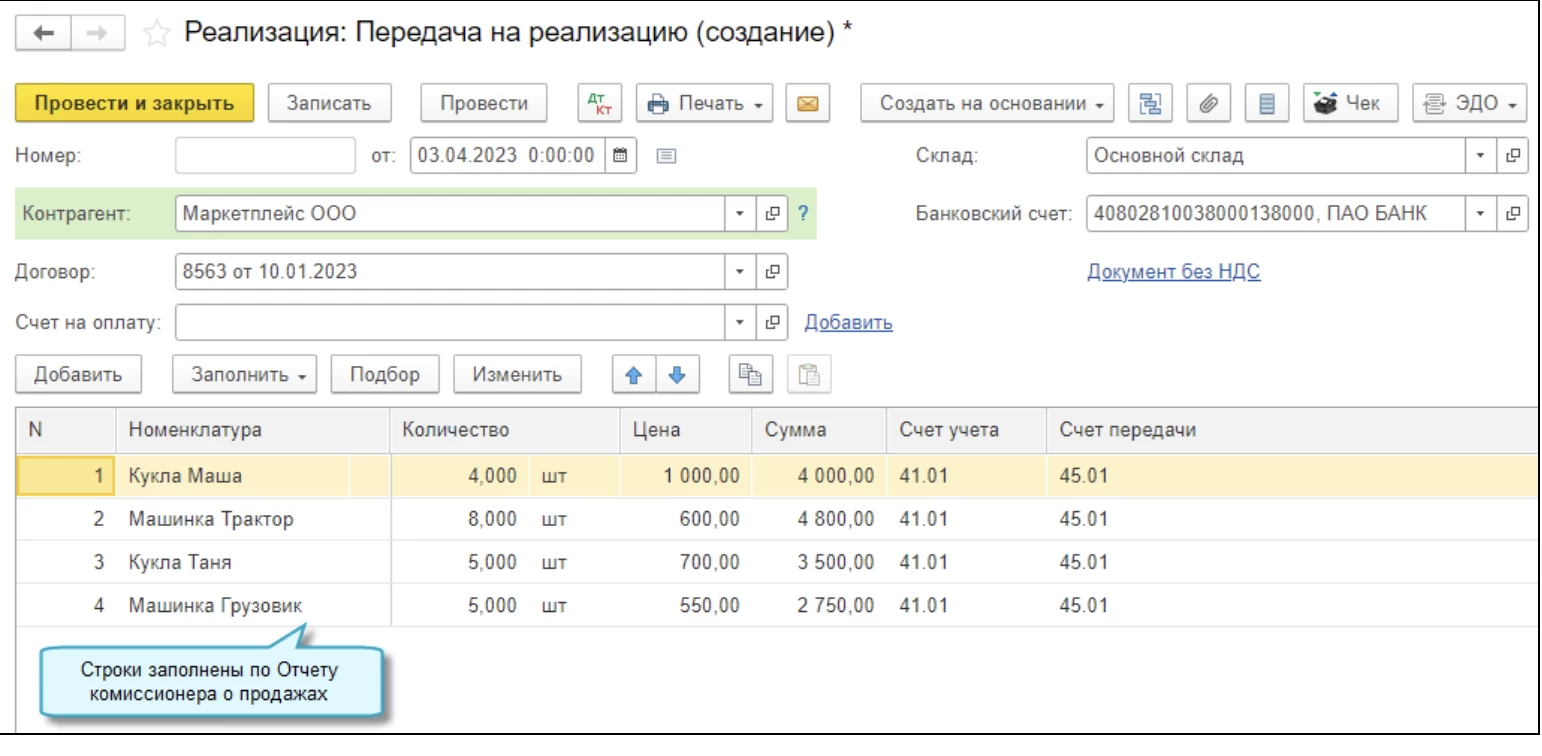Move row up with blue arrow
This screenshot has height=756, width=1542.
634,375
